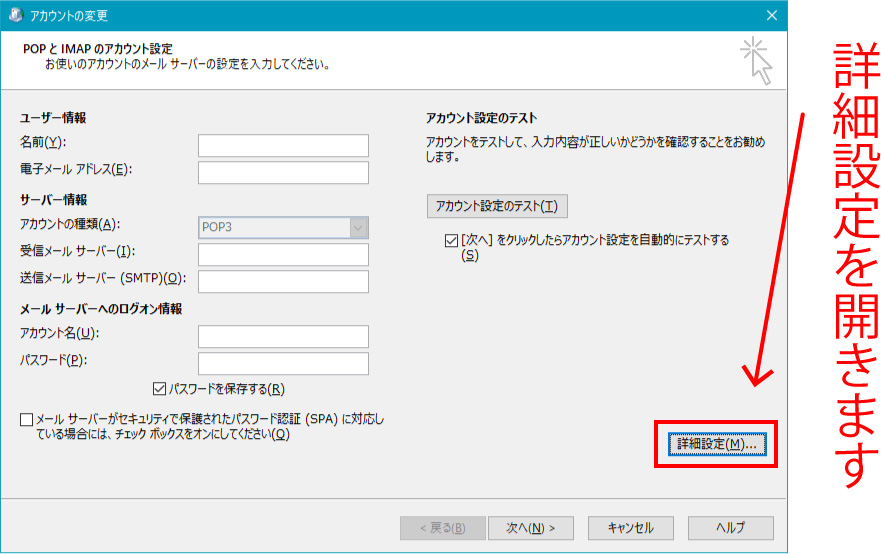Enable the SPA password authentication checkbox
Screen dimensions: 882x554
(26, 420)
